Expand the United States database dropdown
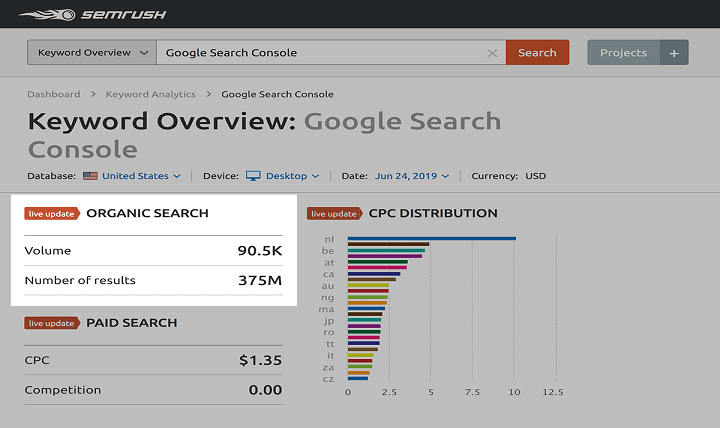This screenshot has width=720, height=428. [140, 176]
